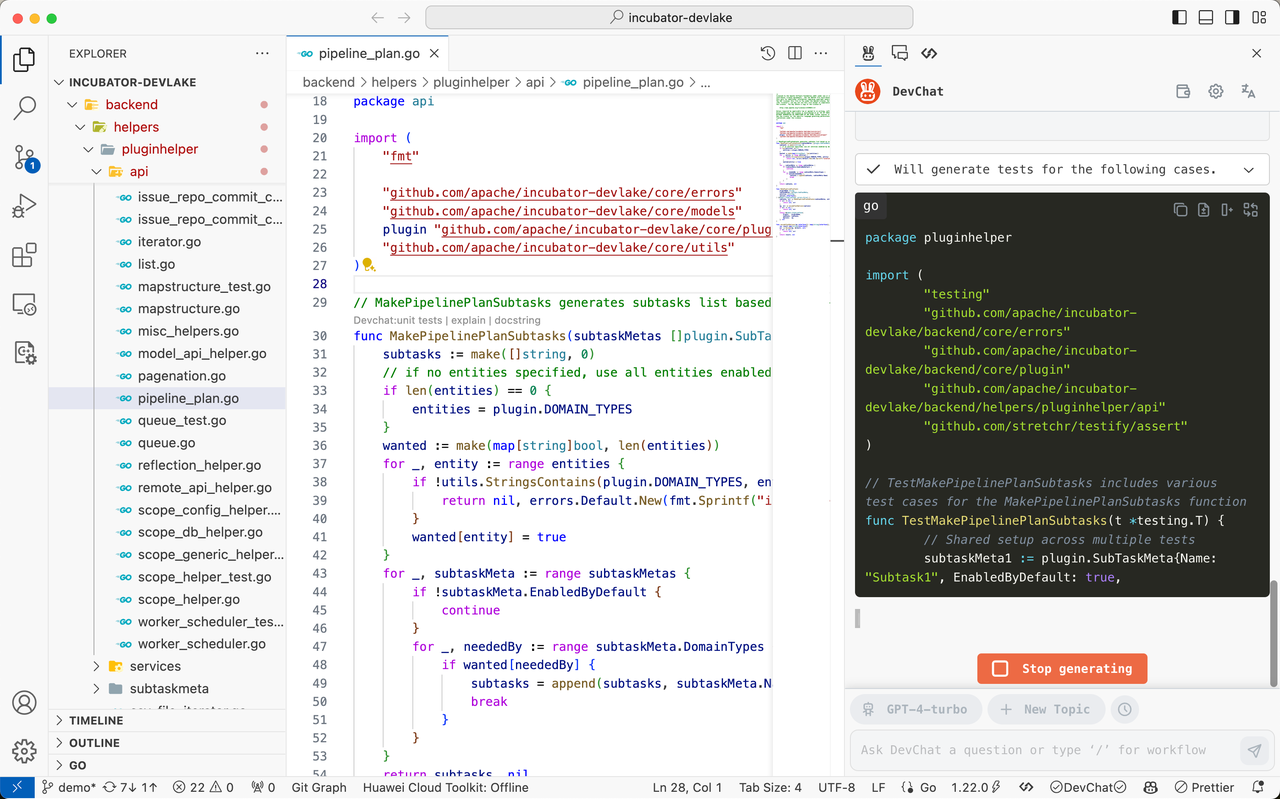Screen dimensions: 1280x799
Task: Click backend in the breadcrumb
Action: (x=329, y=82)
